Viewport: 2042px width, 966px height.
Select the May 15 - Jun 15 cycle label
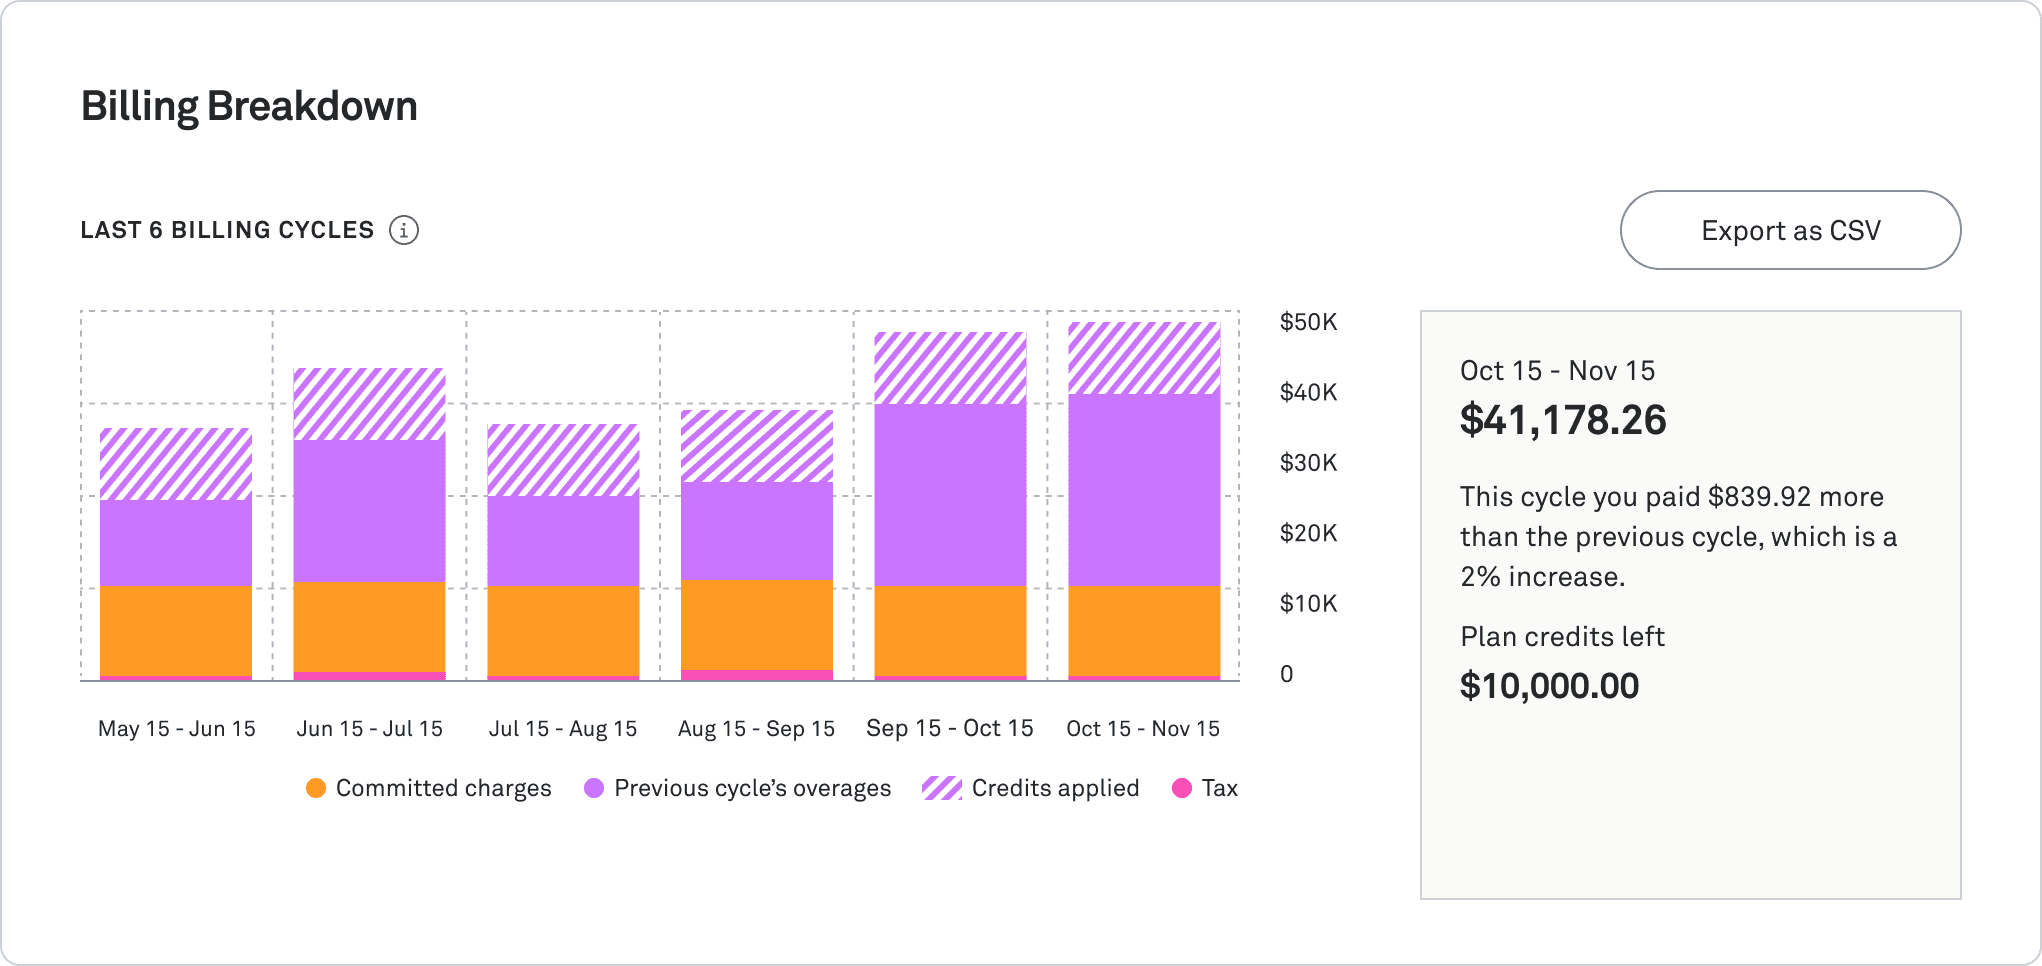click(x=176, y=728)
